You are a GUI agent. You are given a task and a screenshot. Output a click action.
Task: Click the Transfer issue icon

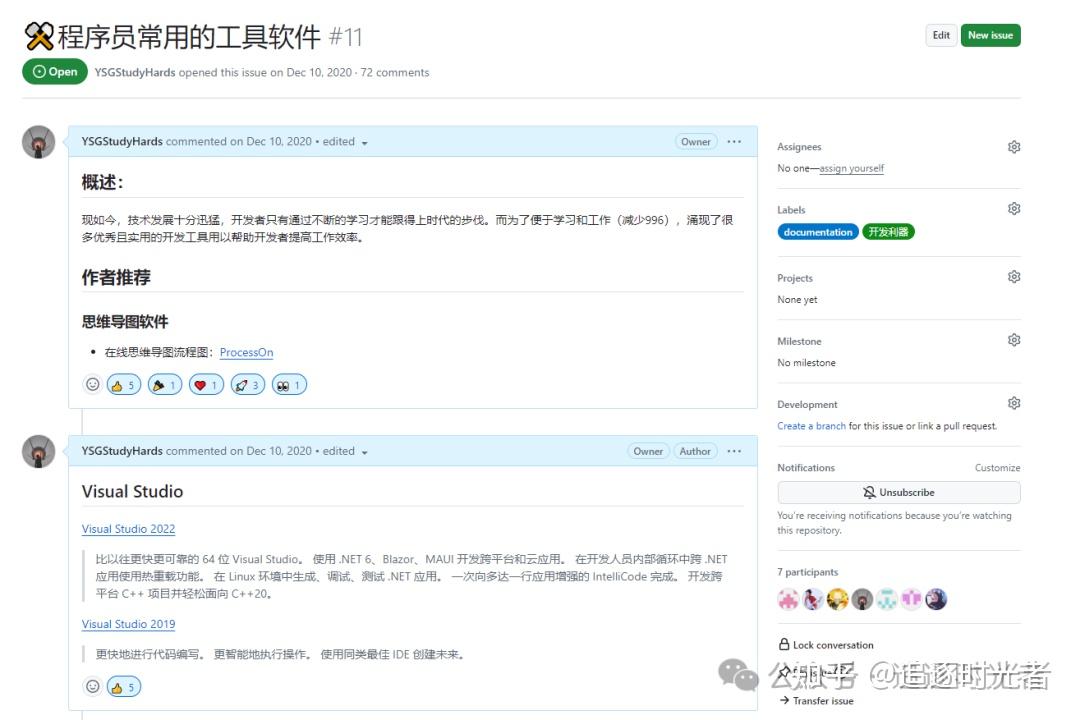[x=782, y=701]
